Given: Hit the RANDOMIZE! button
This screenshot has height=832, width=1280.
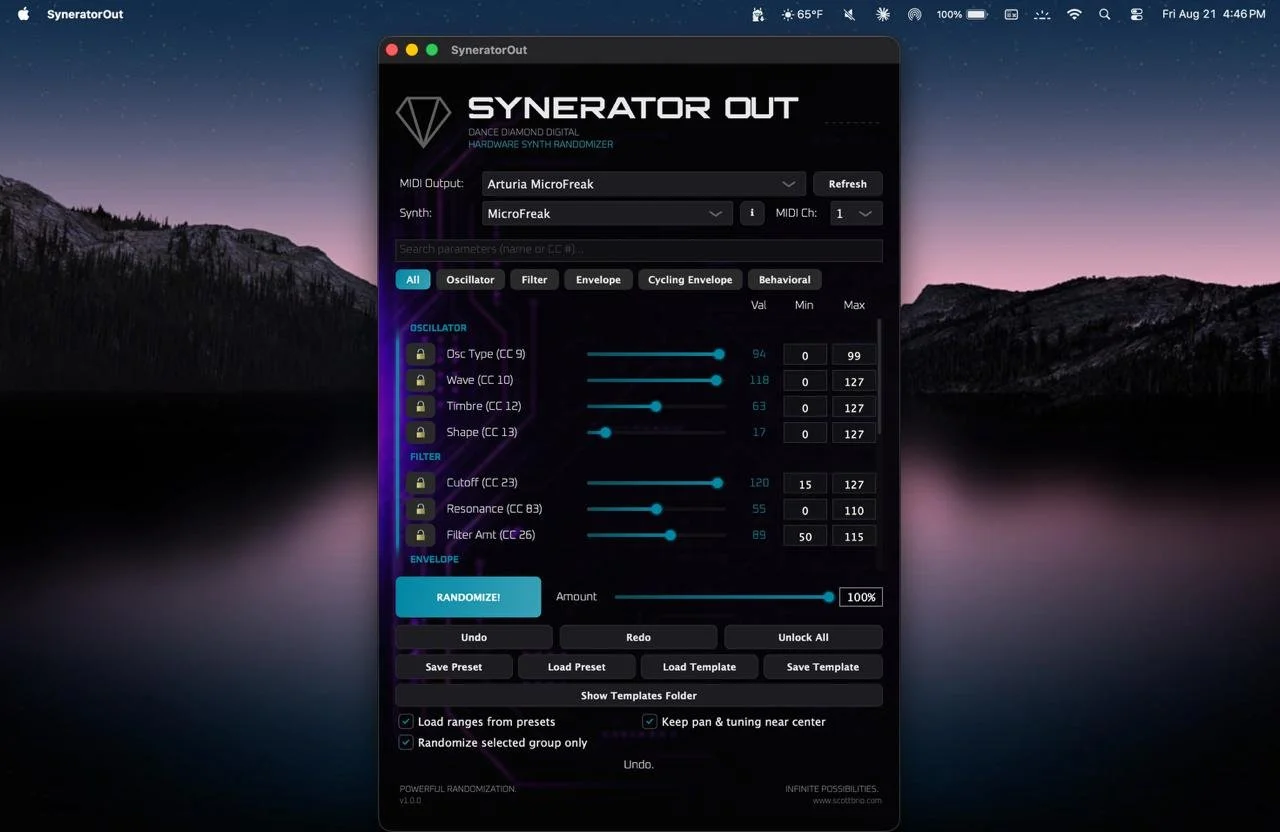Looking at the screenshot, I should click(468, 597).
